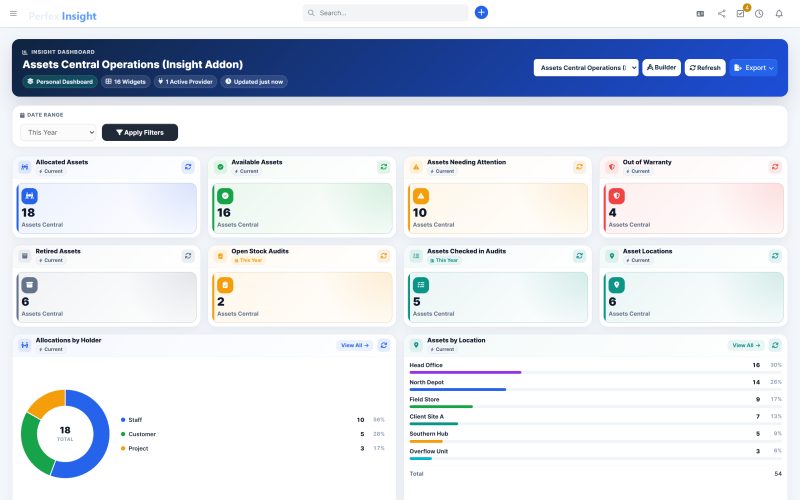Screen dimensions: 800x500
Task: Click the Refresh dashboard button
Action: coord(705,68)
